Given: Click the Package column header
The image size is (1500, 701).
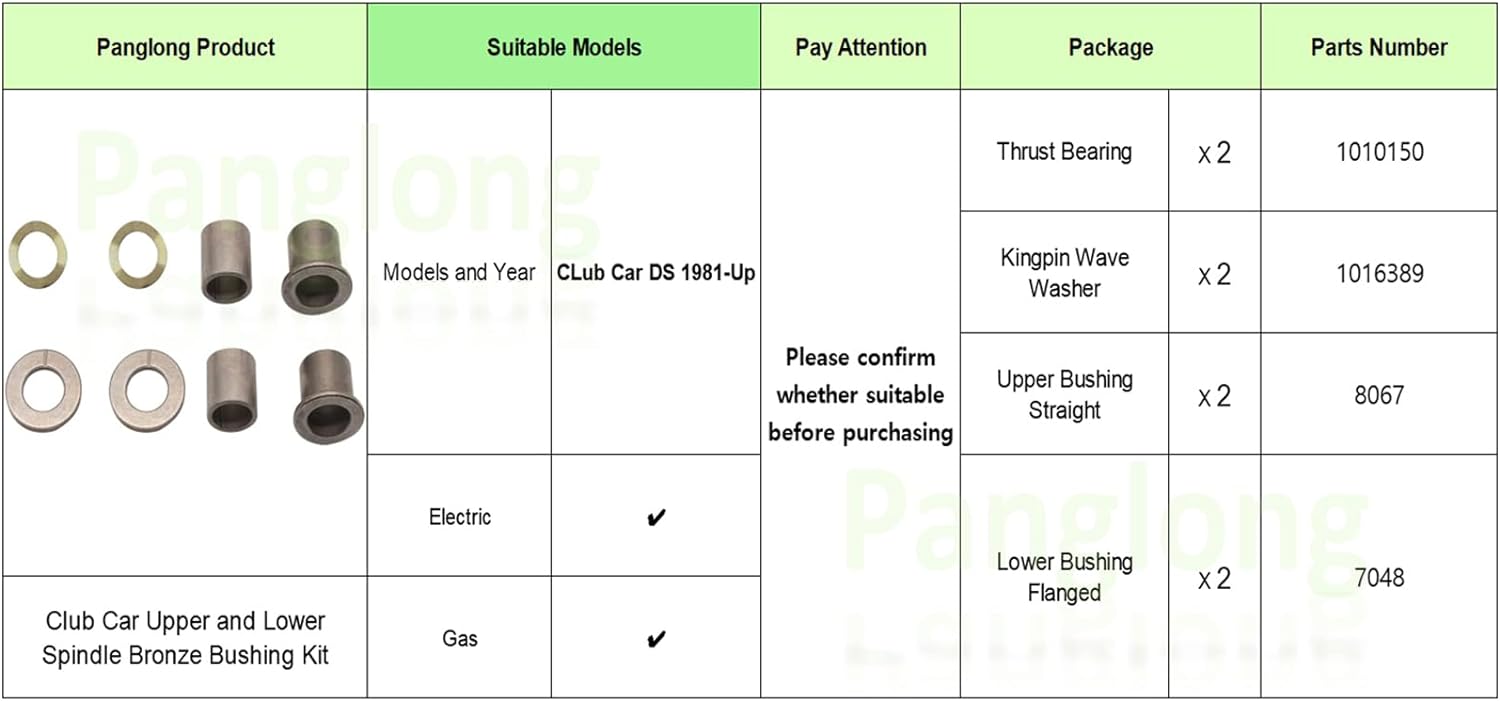Looking at the screenshot, I should (x=1110, y=47).
